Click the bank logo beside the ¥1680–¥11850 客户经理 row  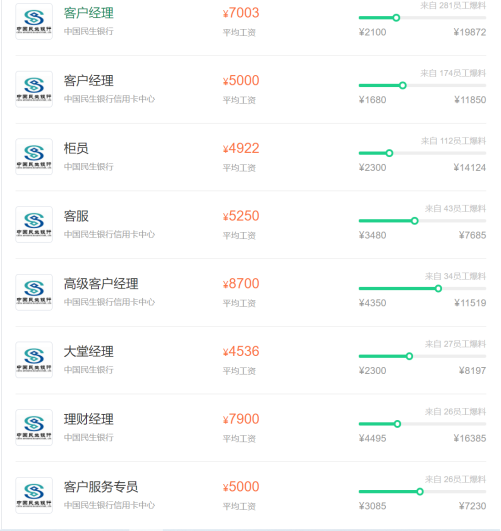click(34, 89)
